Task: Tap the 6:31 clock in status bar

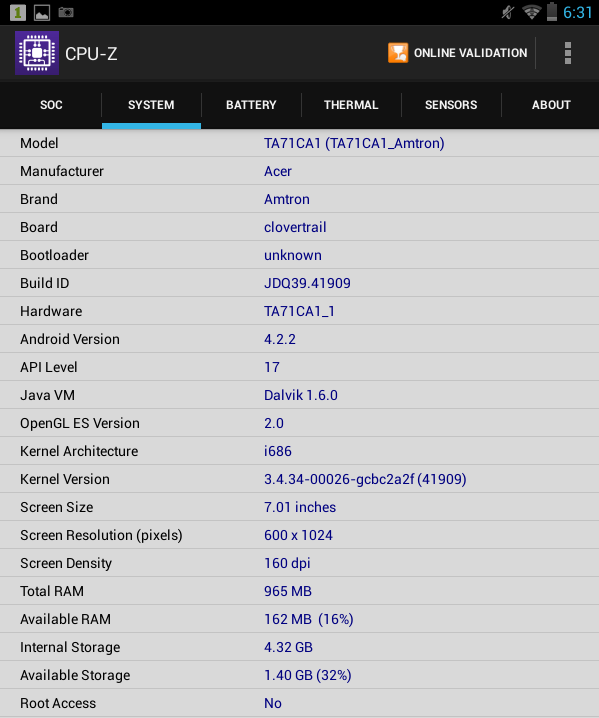Action: click(577, 12)
